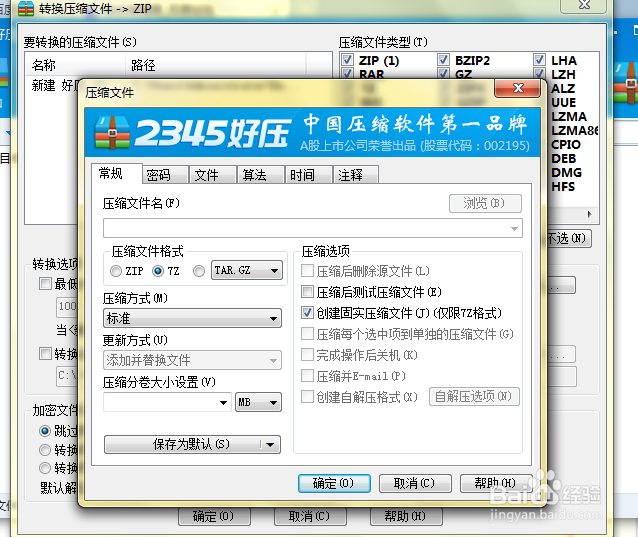Toggle the LZH type checkbox
The height and width of the screenshot is (537, 638).
539,74
